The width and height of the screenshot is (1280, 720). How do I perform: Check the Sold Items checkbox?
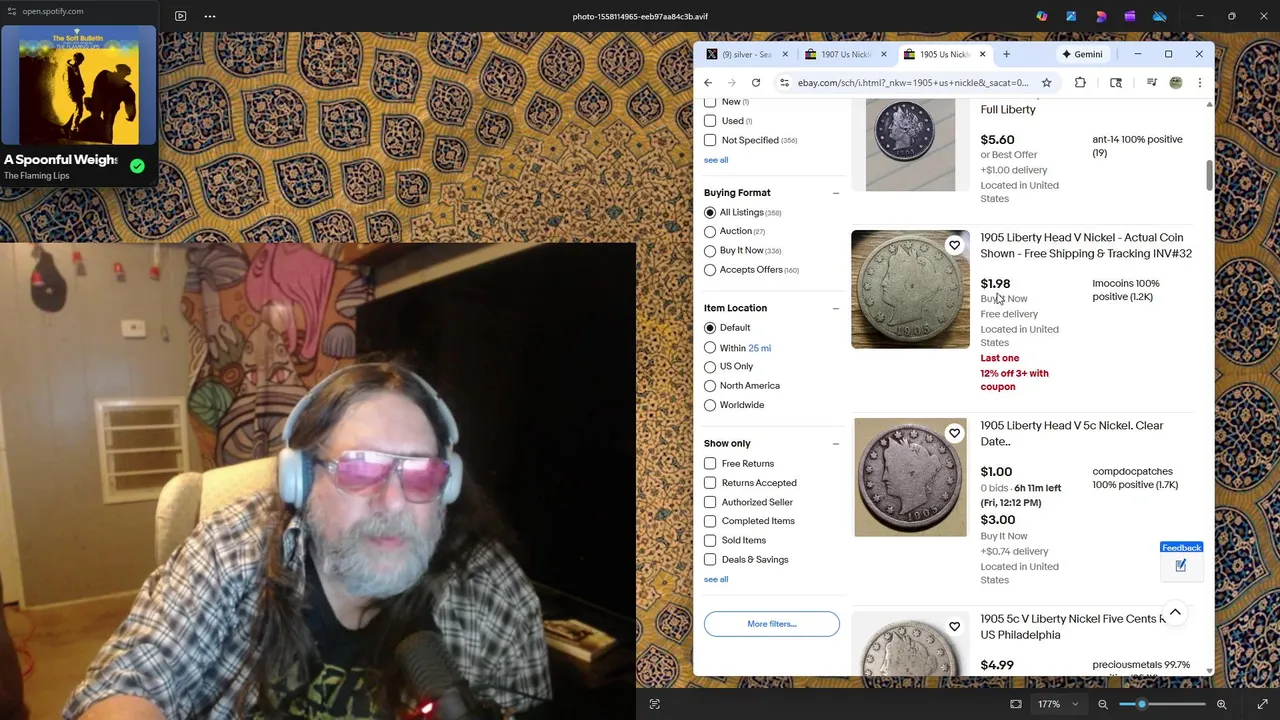[x=710, y=540]
